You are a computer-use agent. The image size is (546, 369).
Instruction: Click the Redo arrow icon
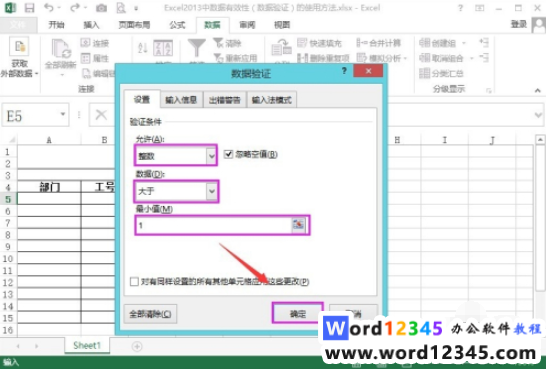click(75, 8)
